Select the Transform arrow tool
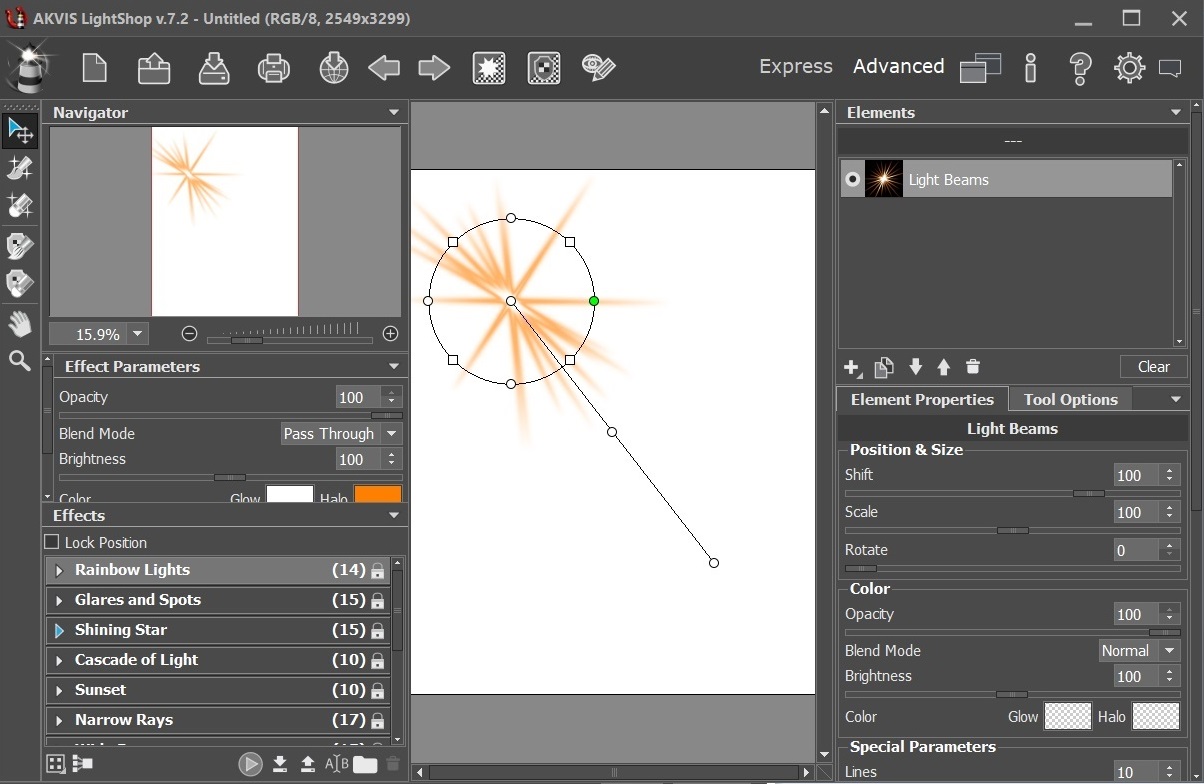Screen dimensions: 1204x784 [20, 130]
